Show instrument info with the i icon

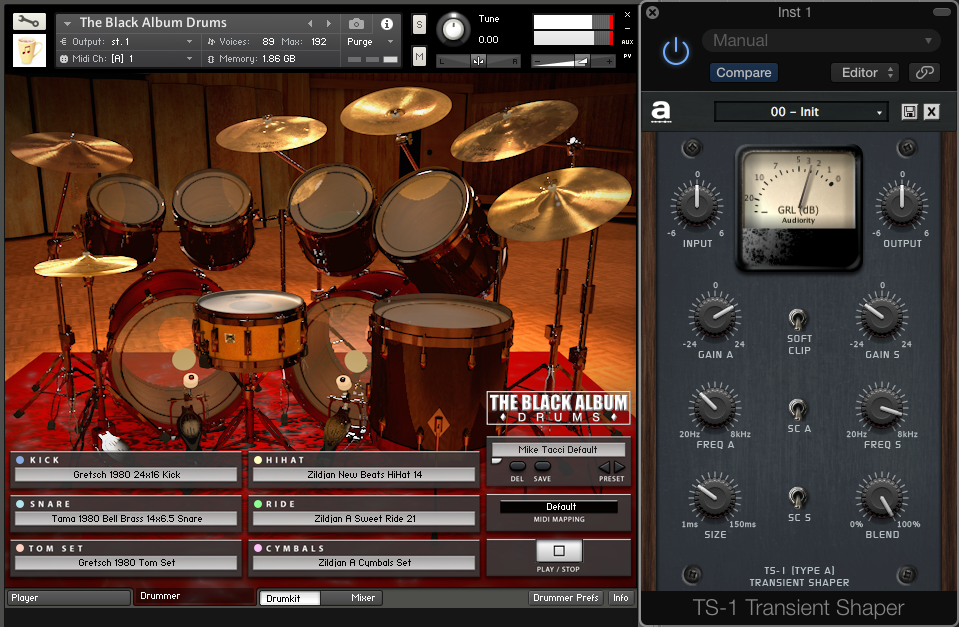tap(387, 23)
